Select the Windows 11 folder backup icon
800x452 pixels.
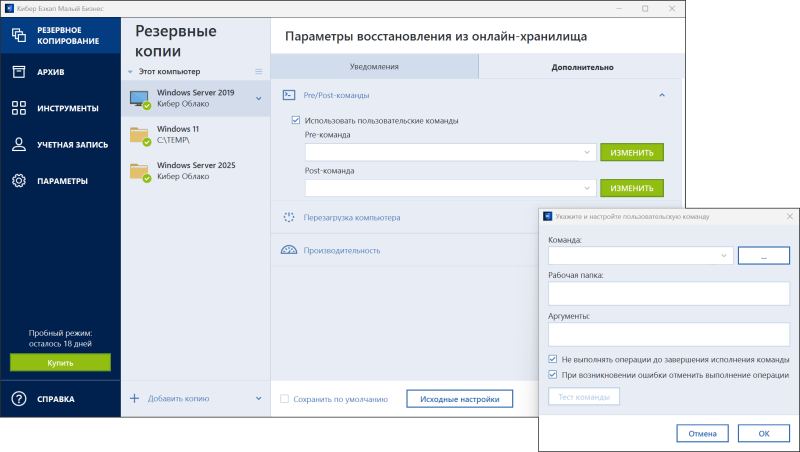(x=139, y=135)
